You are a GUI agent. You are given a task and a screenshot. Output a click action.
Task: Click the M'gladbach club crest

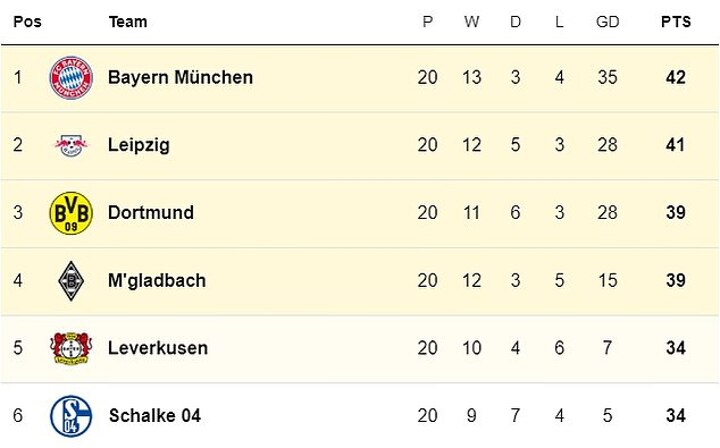click(x=70, y=281)
